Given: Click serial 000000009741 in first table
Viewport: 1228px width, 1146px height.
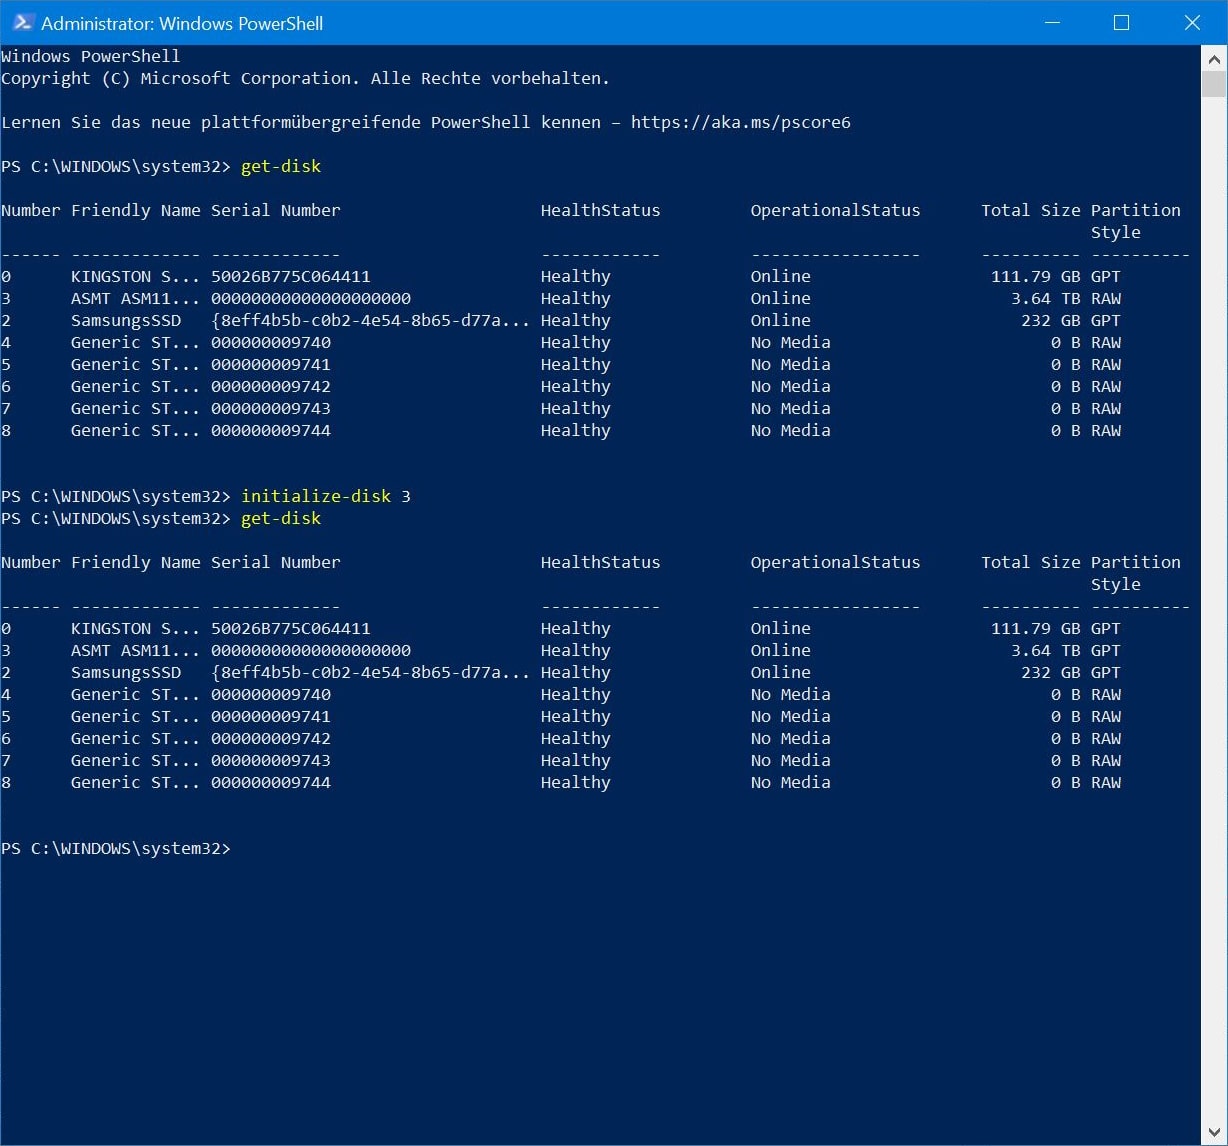Looking at the screenshot, I should pos(271,364).
